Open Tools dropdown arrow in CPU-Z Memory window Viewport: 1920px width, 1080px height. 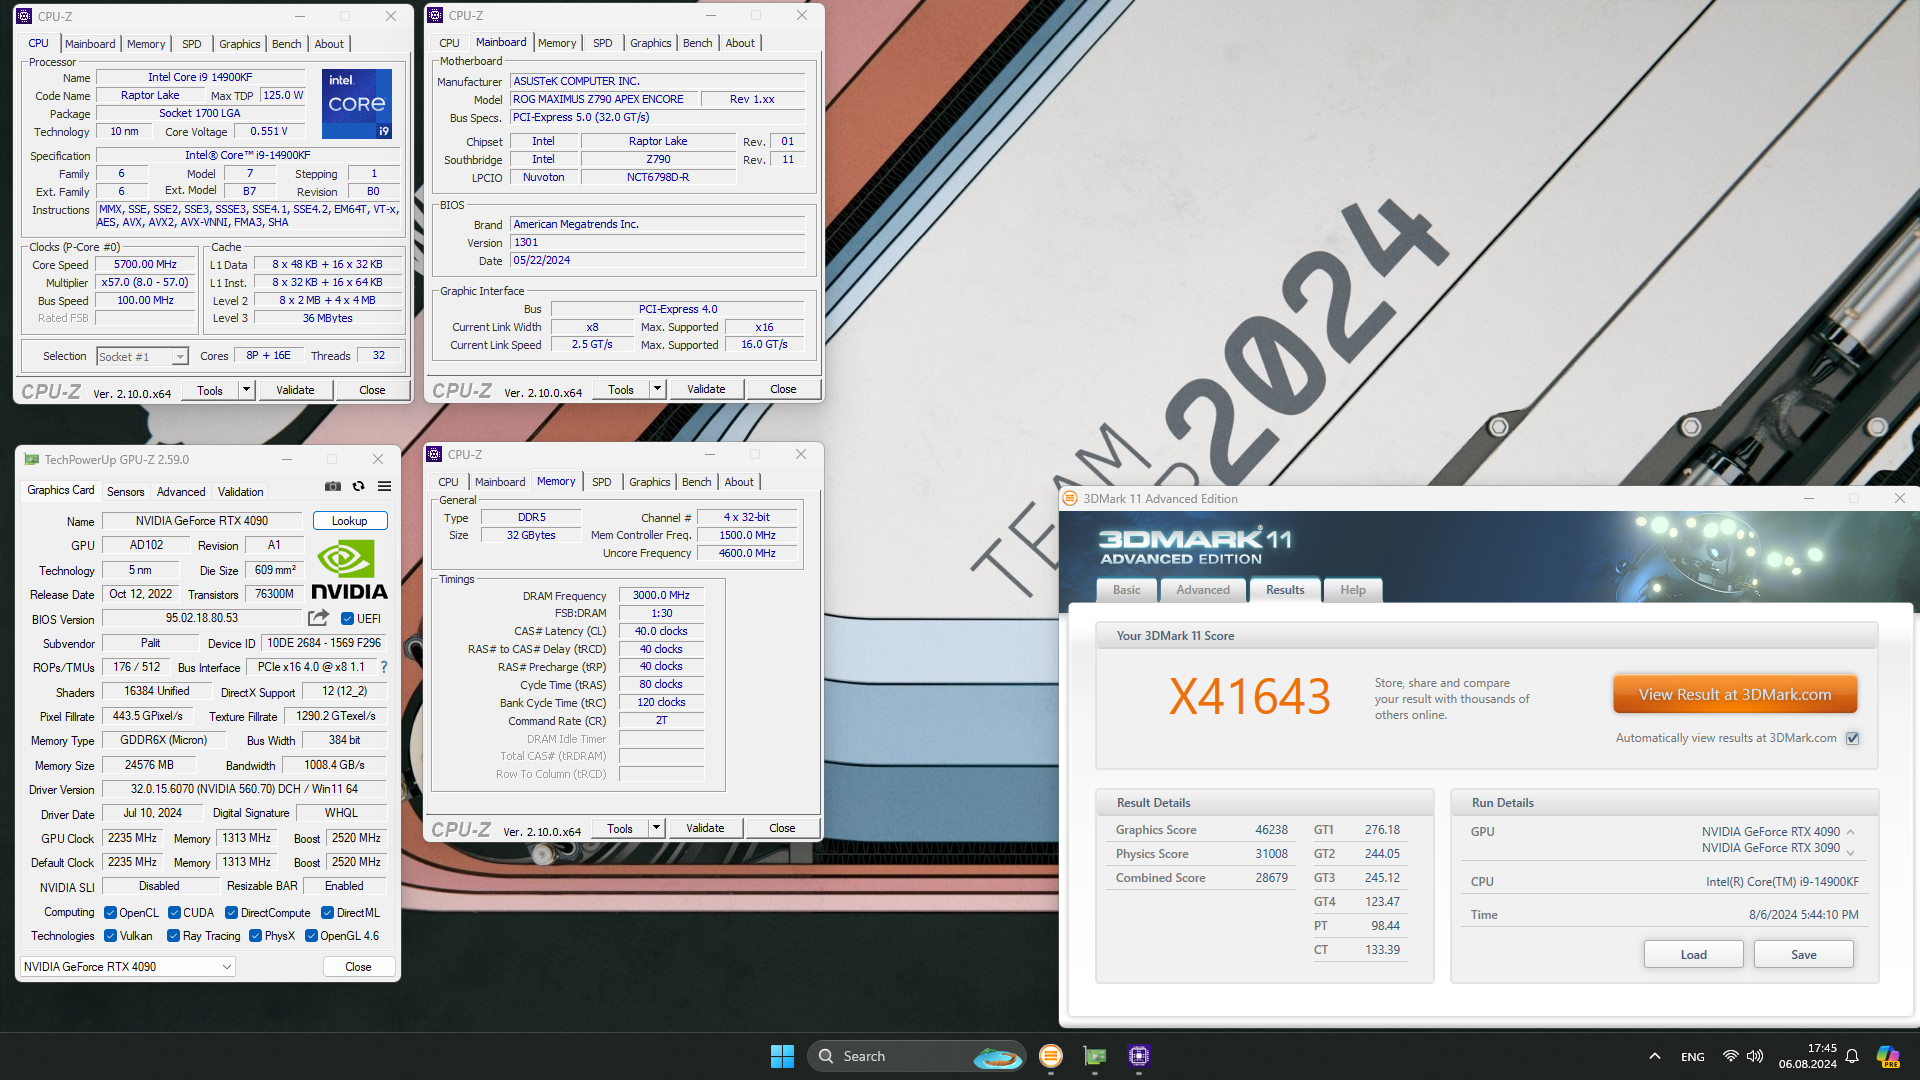656,828
